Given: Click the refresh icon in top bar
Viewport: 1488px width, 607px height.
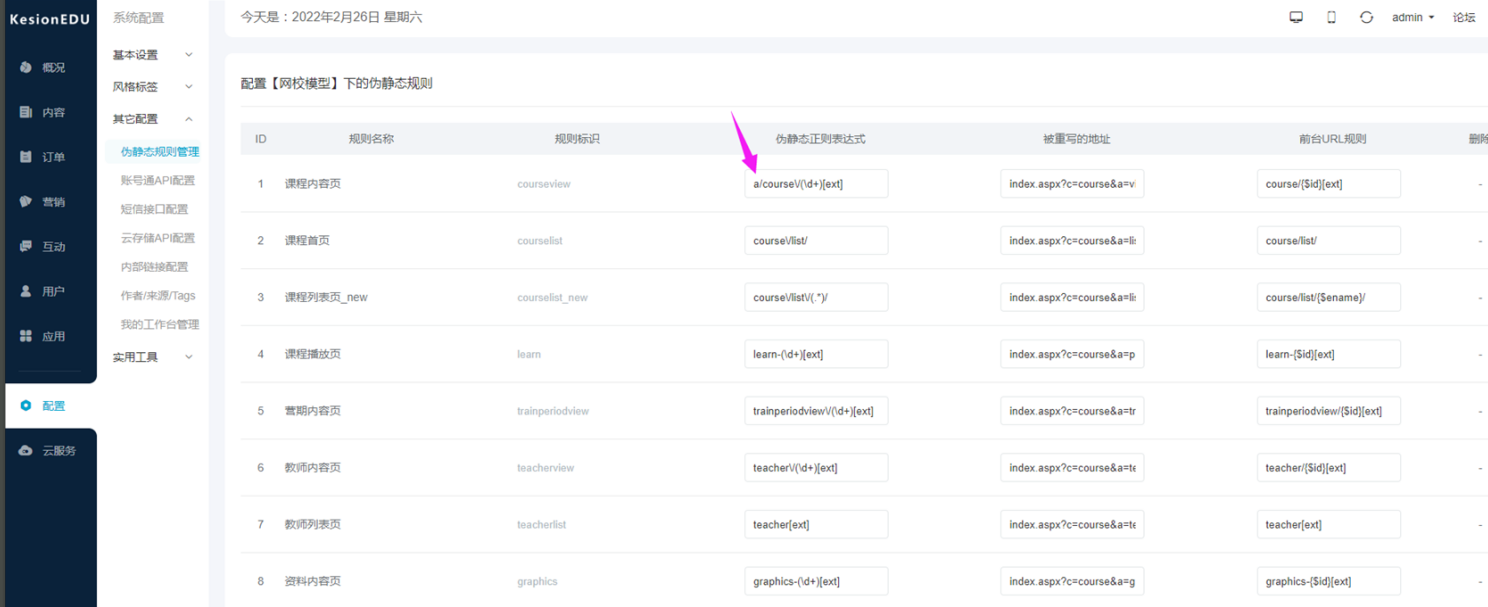Looking at the screenshot, I should (x=1366, y=17).
